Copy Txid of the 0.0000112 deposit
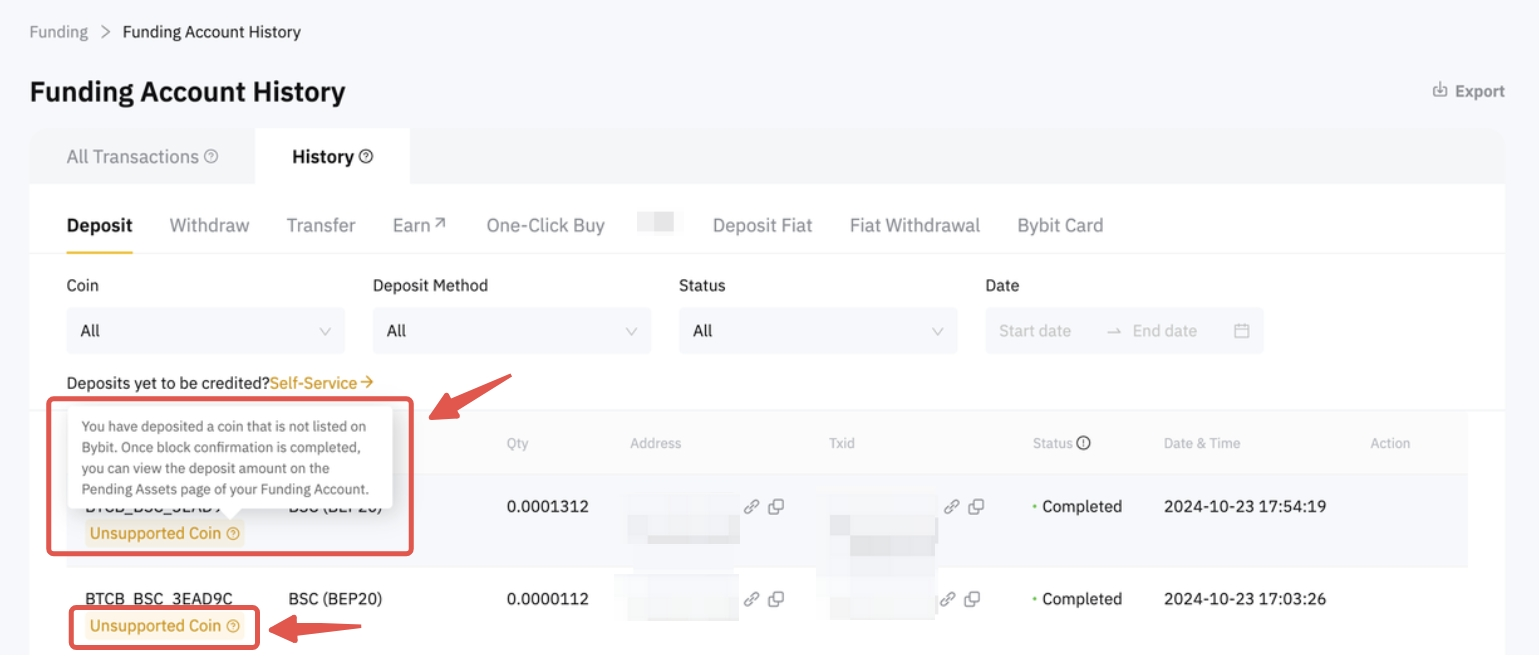Screen dimensions: 1539x658 tap(972, 599)
